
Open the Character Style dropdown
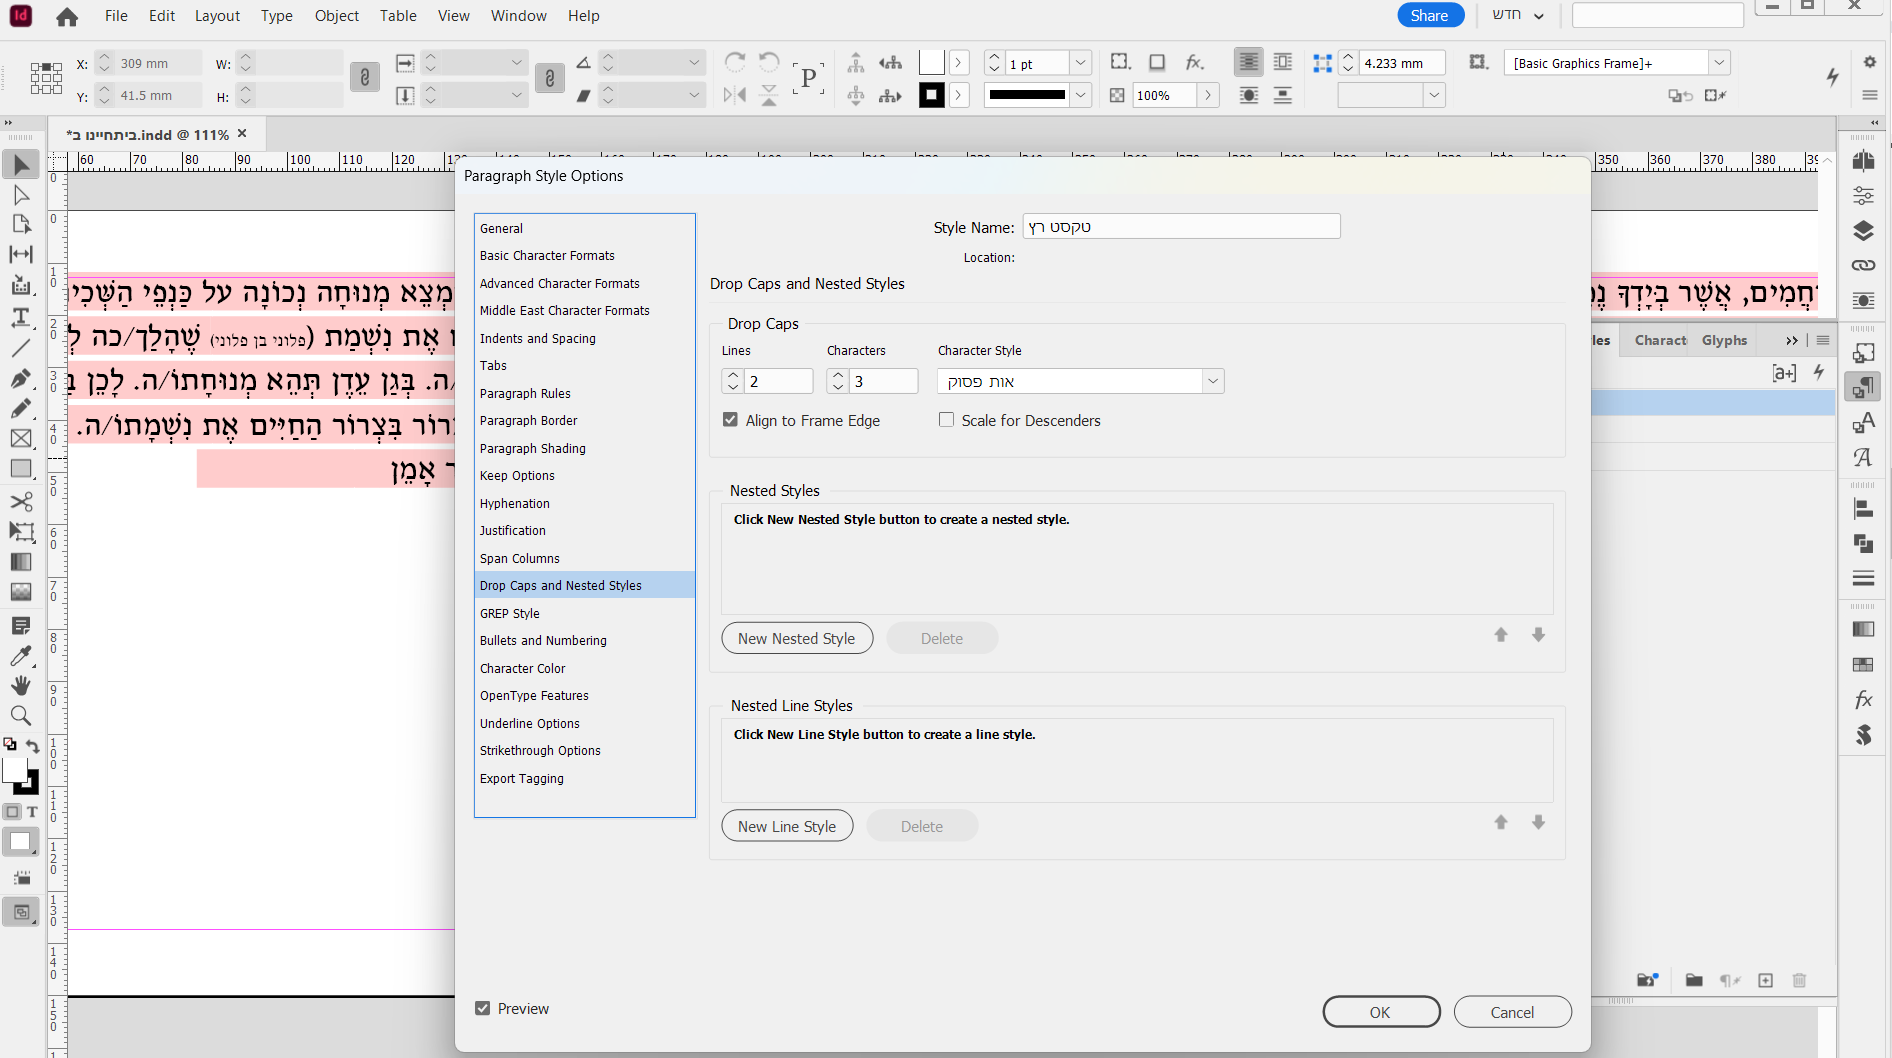pyautogui.click(x=1212, y=381)
